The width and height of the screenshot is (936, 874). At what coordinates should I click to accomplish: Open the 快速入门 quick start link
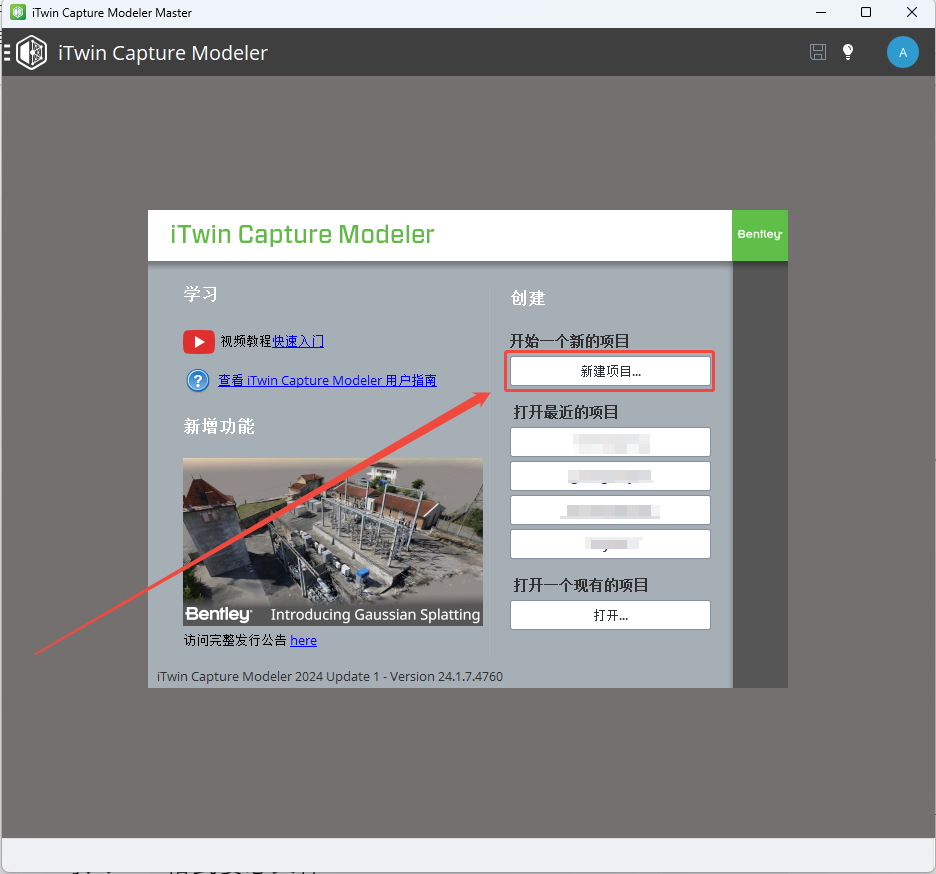(298, 341)
